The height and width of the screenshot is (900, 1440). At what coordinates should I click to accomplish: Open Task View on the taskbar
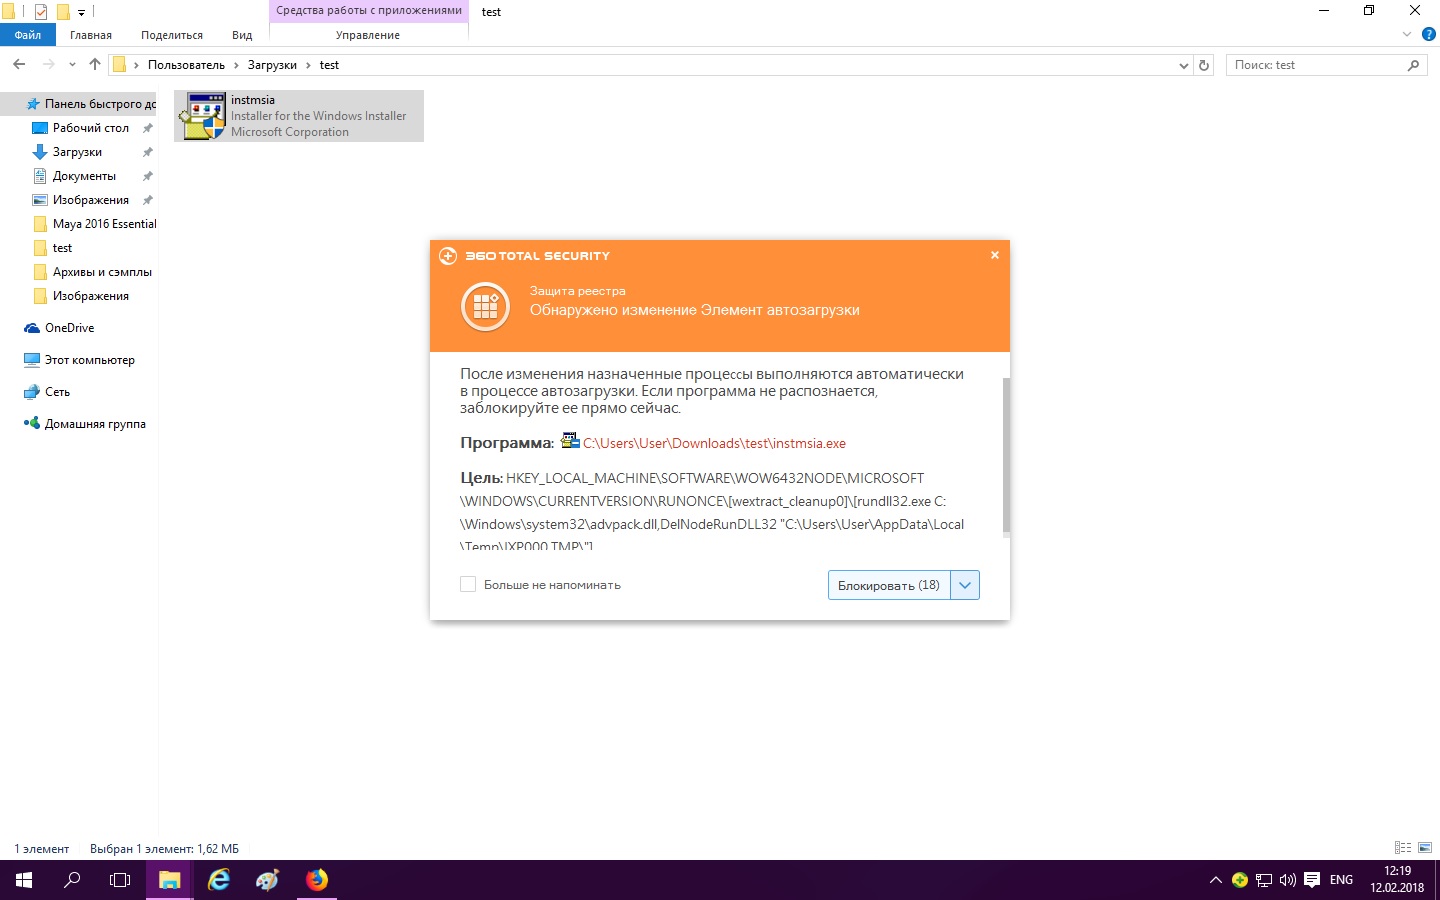point(120,880)
